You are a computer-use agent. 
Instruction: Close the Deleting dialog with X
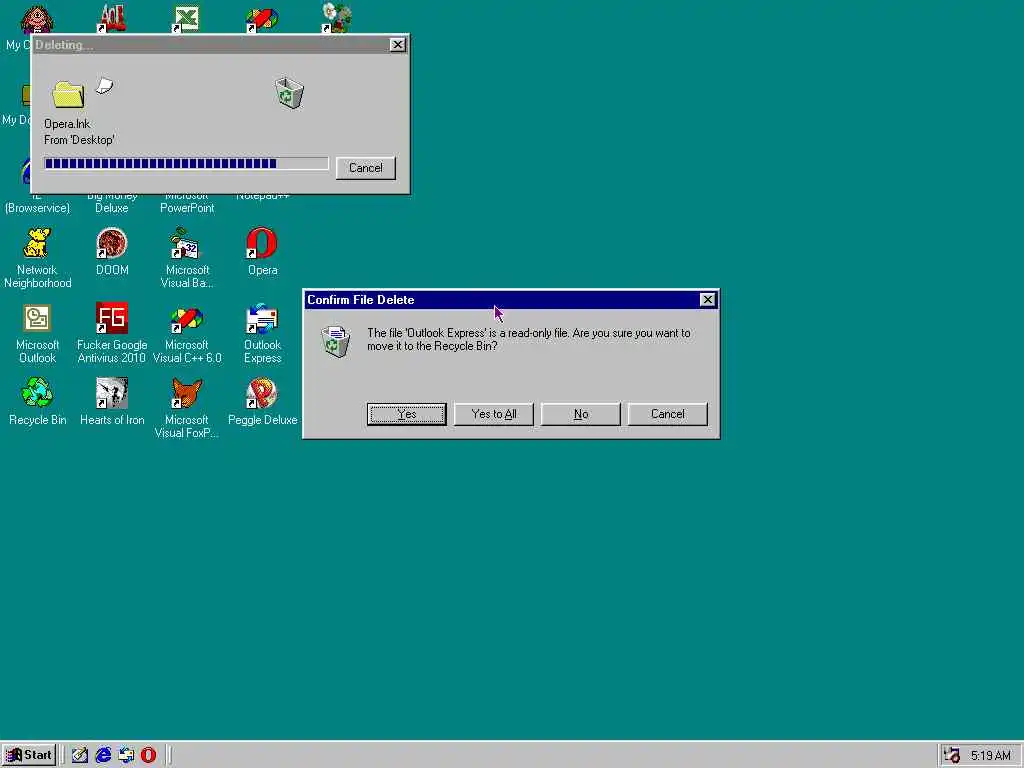tap(398, 44)
